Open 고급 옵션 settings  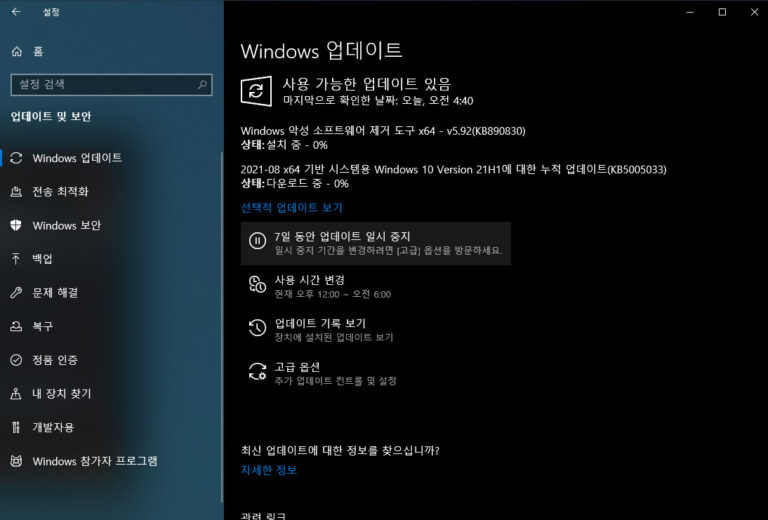click(297, 367)
